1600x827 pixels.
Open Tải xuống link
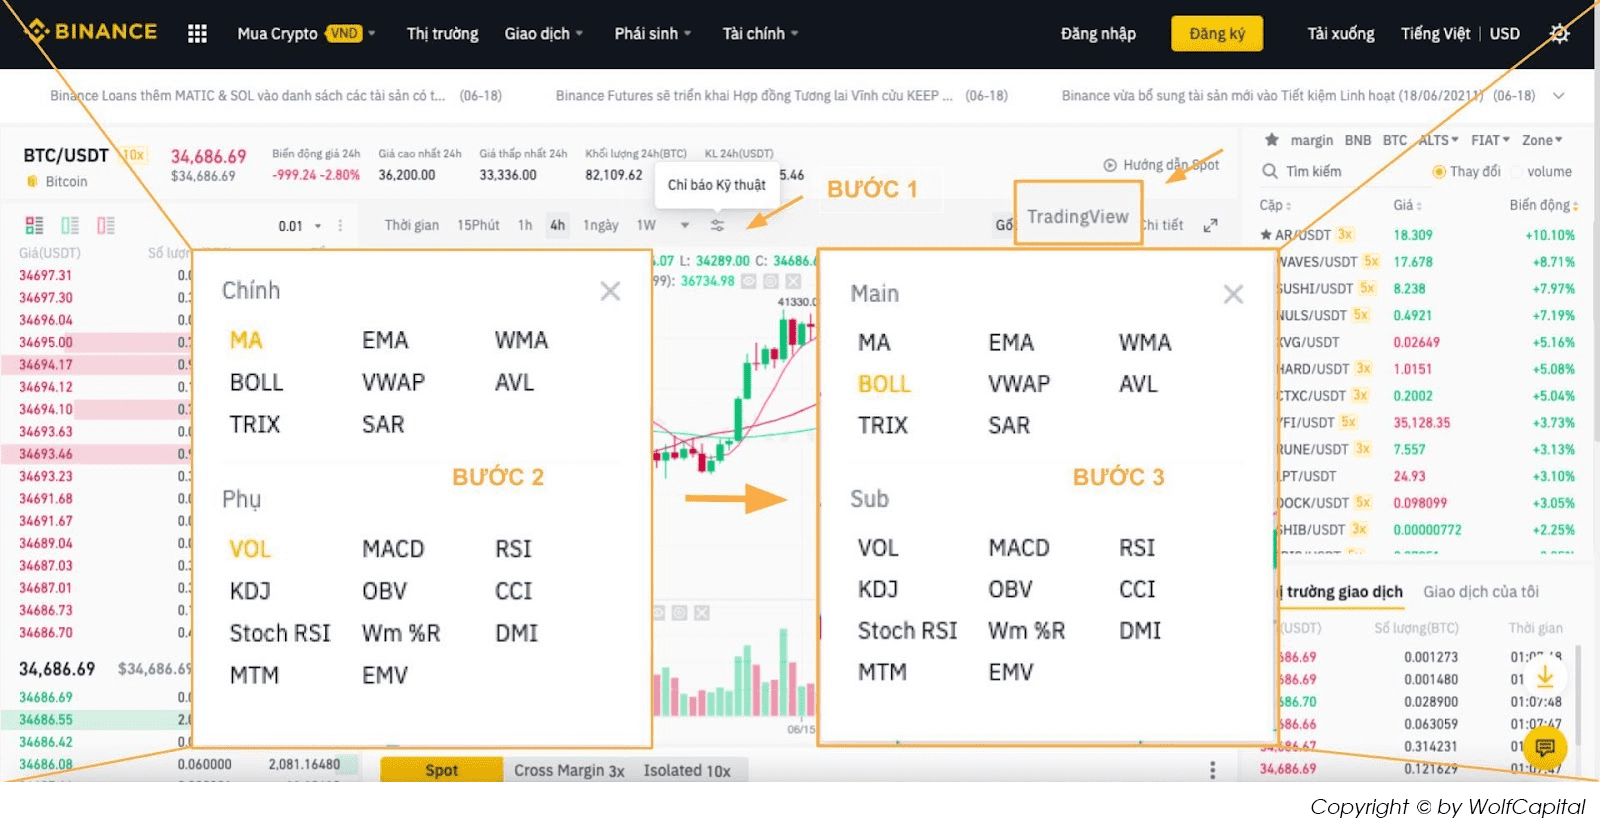click(x=1341, y=34)
